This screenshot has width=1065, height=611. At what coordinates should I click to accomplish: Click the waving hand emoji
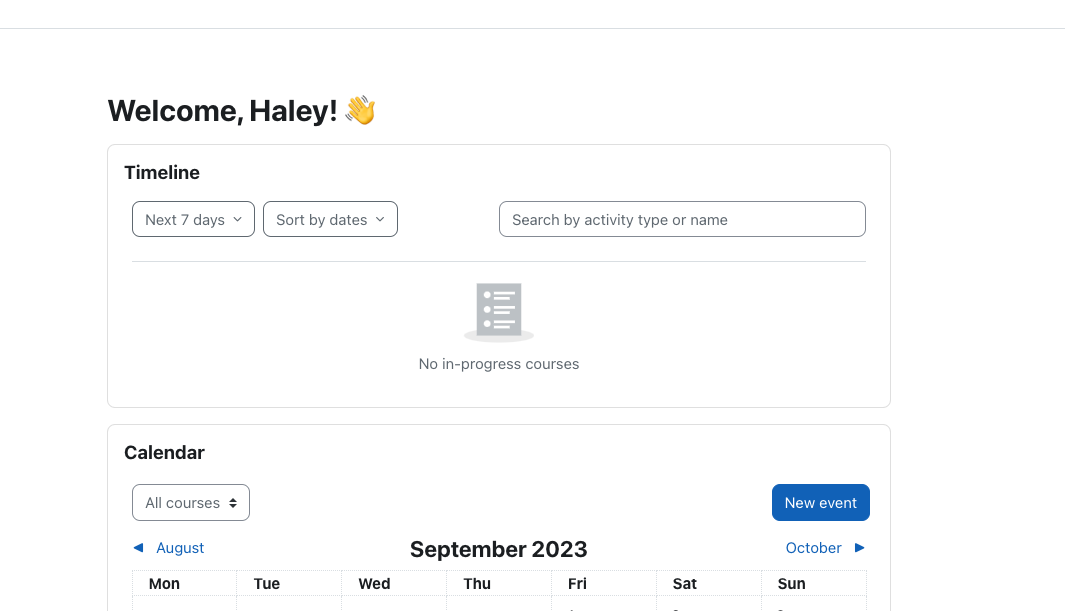pos(361,110)
